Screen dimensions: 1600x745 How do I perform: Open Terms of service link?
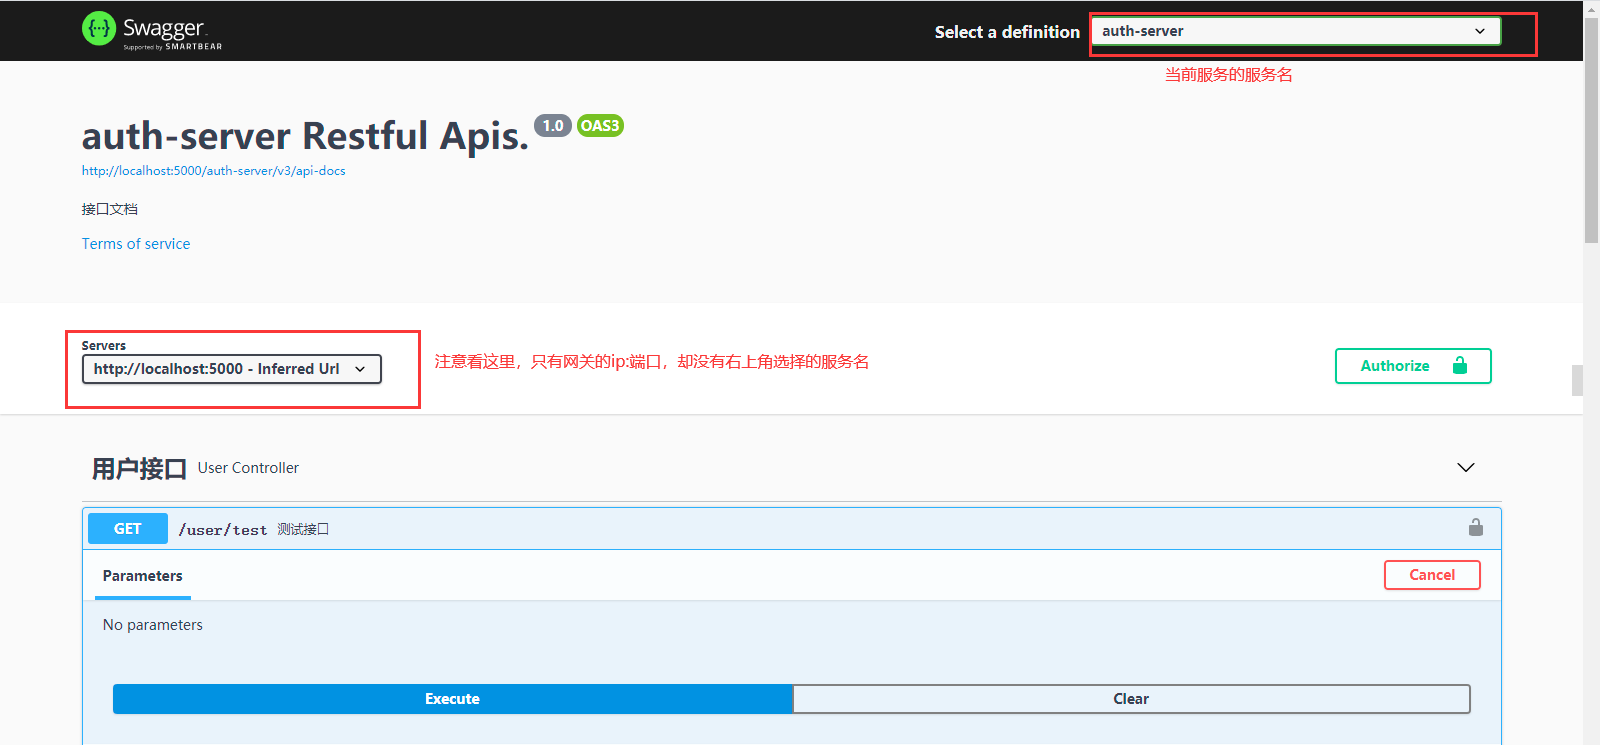point(136,244)
